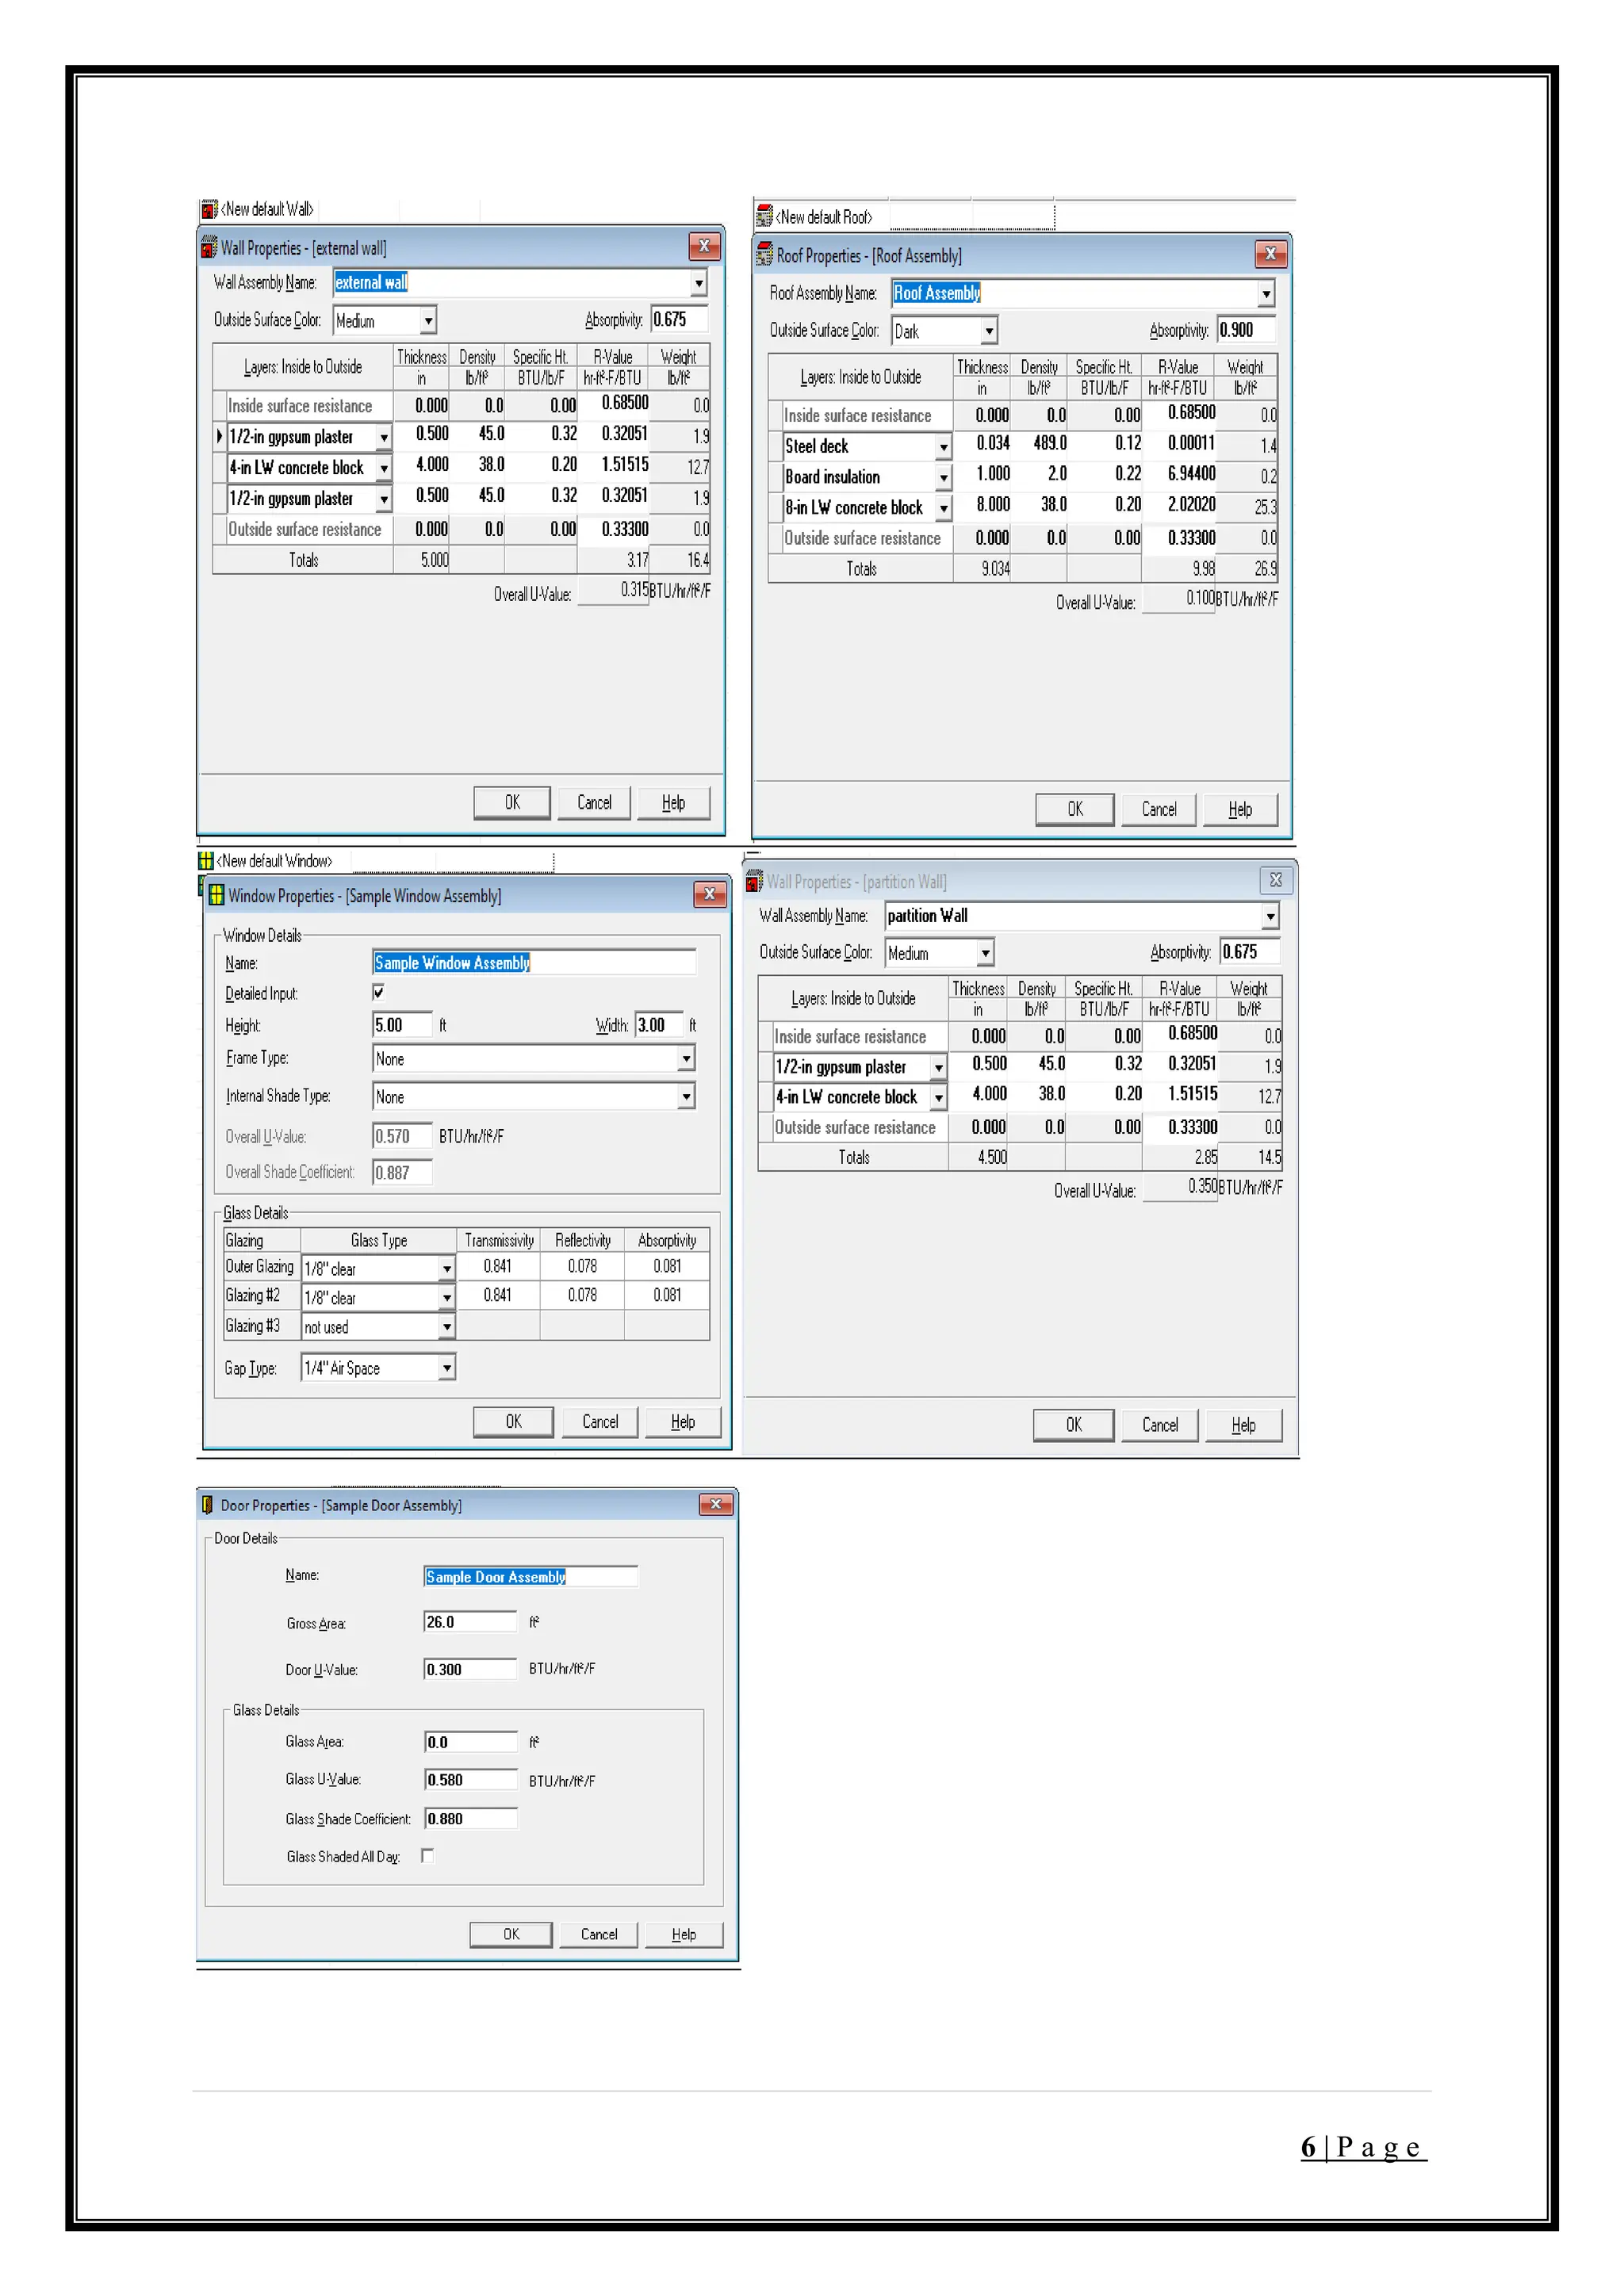Enable the Glass Shaded All Day checkbox
The image size is (1624, 2296).
point(428,1856)
